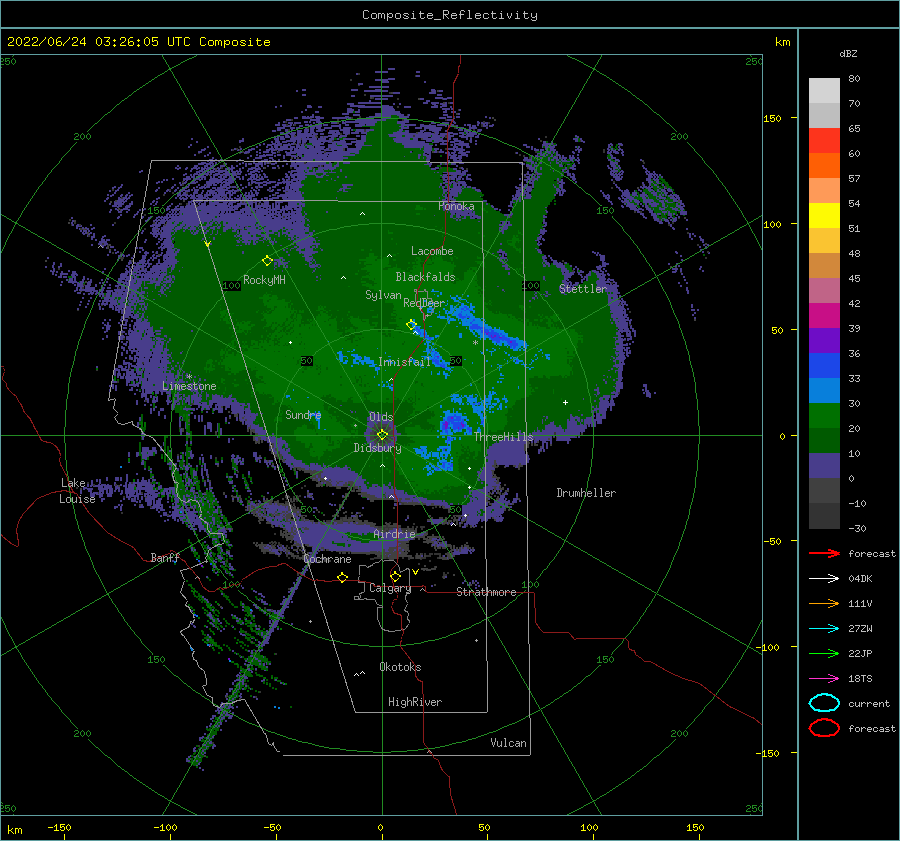Screen dimensions: 900x841
Task: Click the 'RedDeer' map label
Action: click(424, 303)
